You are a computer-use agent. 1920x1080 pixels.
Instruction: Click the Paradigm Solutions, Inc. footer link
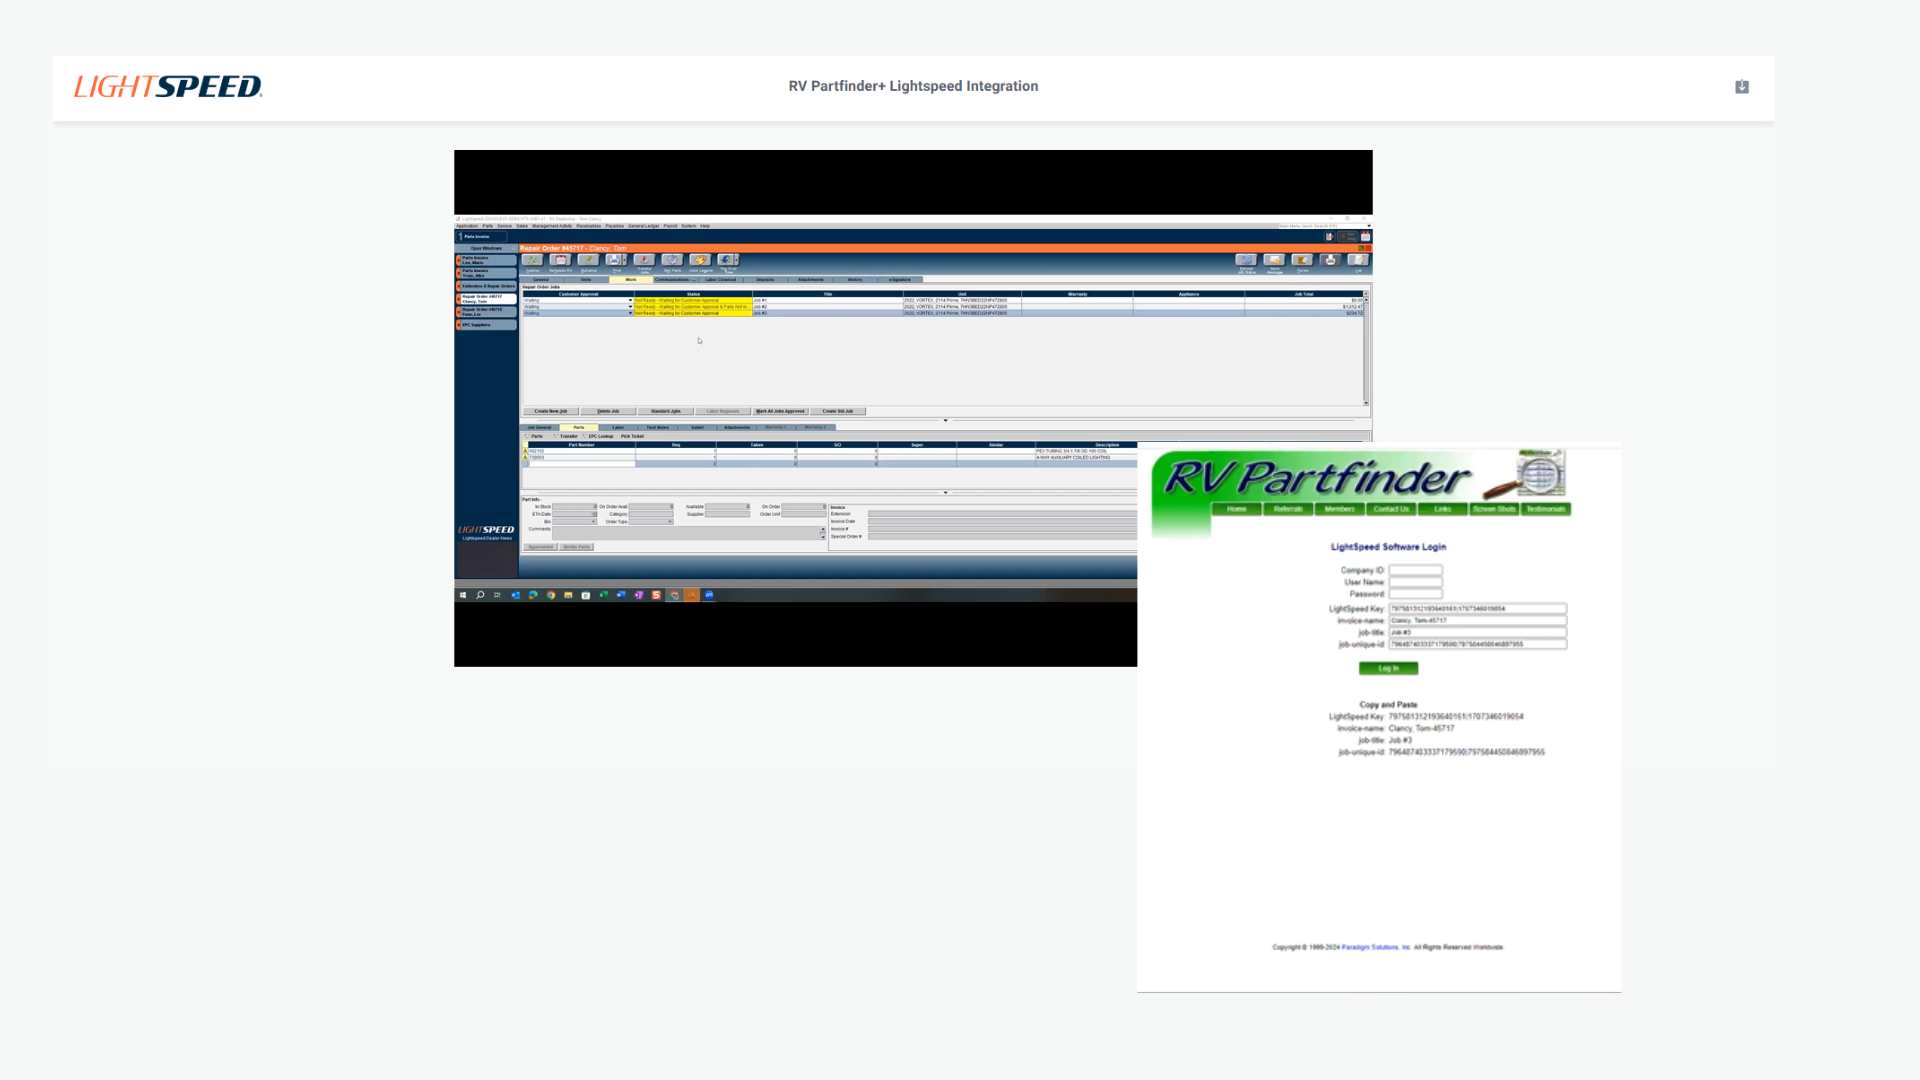click(1376, 947)
